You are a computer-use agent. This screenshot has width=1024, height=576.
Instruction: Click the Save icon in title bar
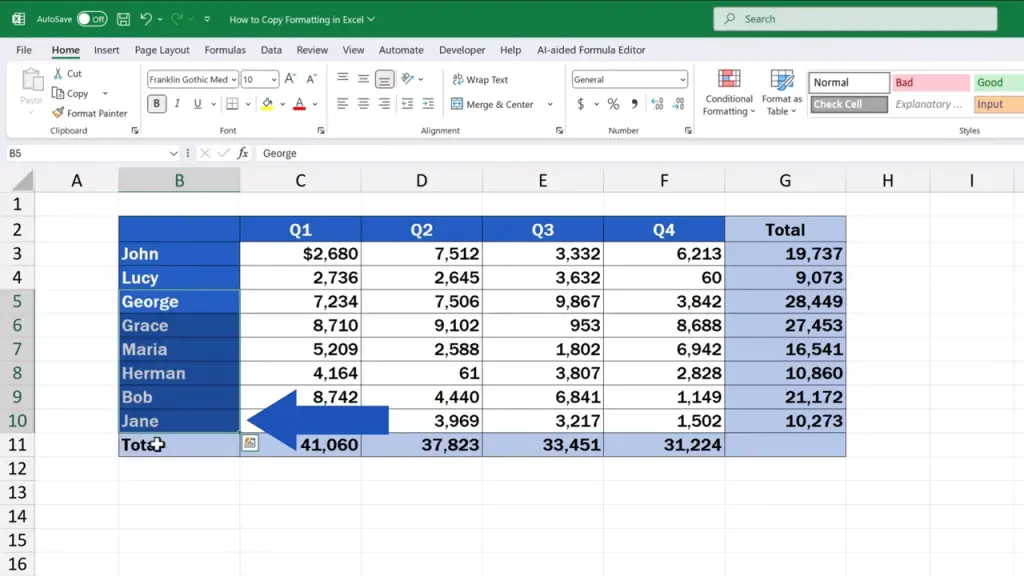pos(123,19)
